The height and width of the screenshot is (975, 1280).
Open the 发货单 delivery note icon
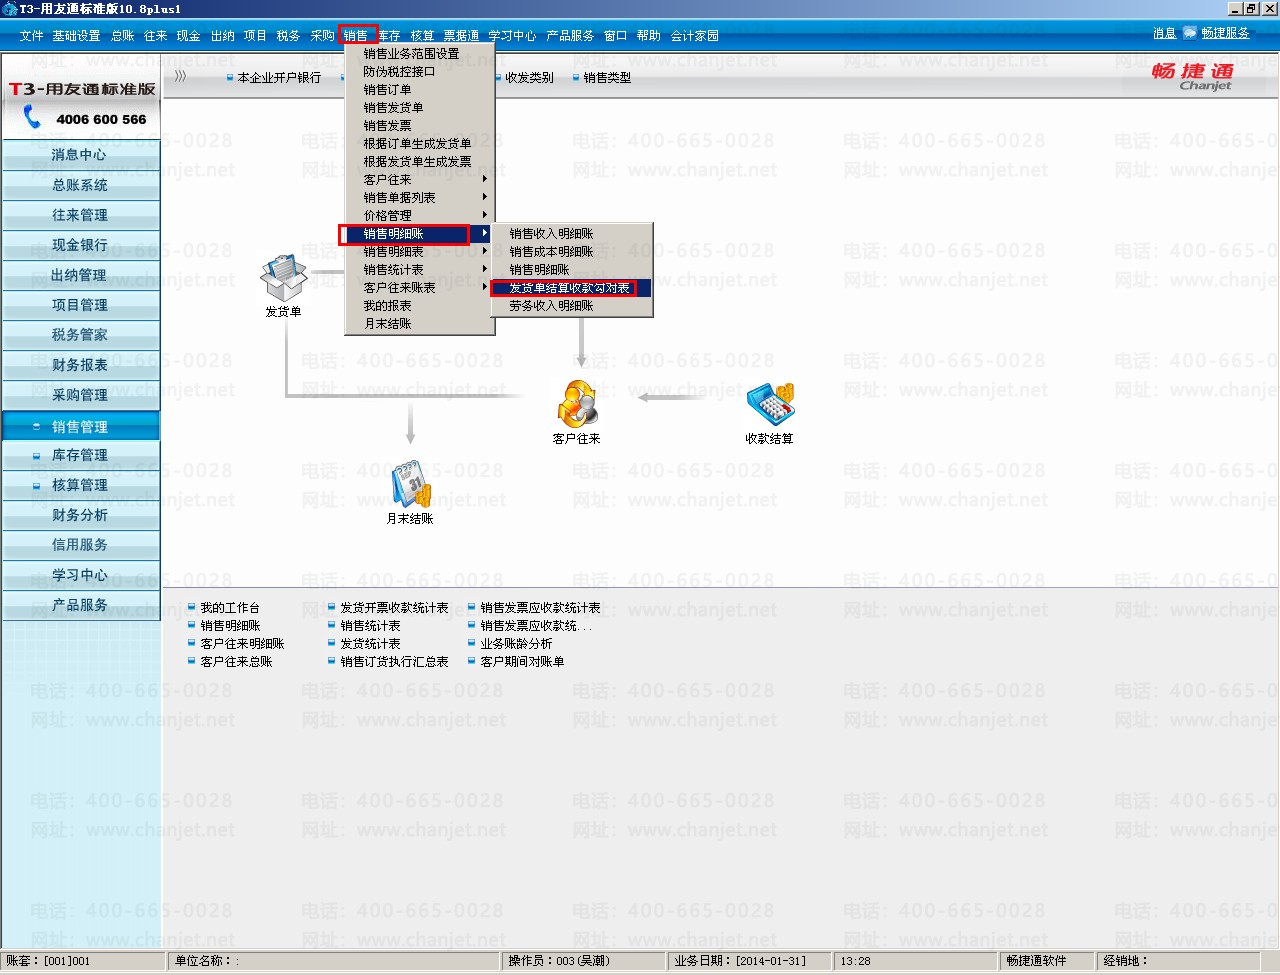point(283,279)
